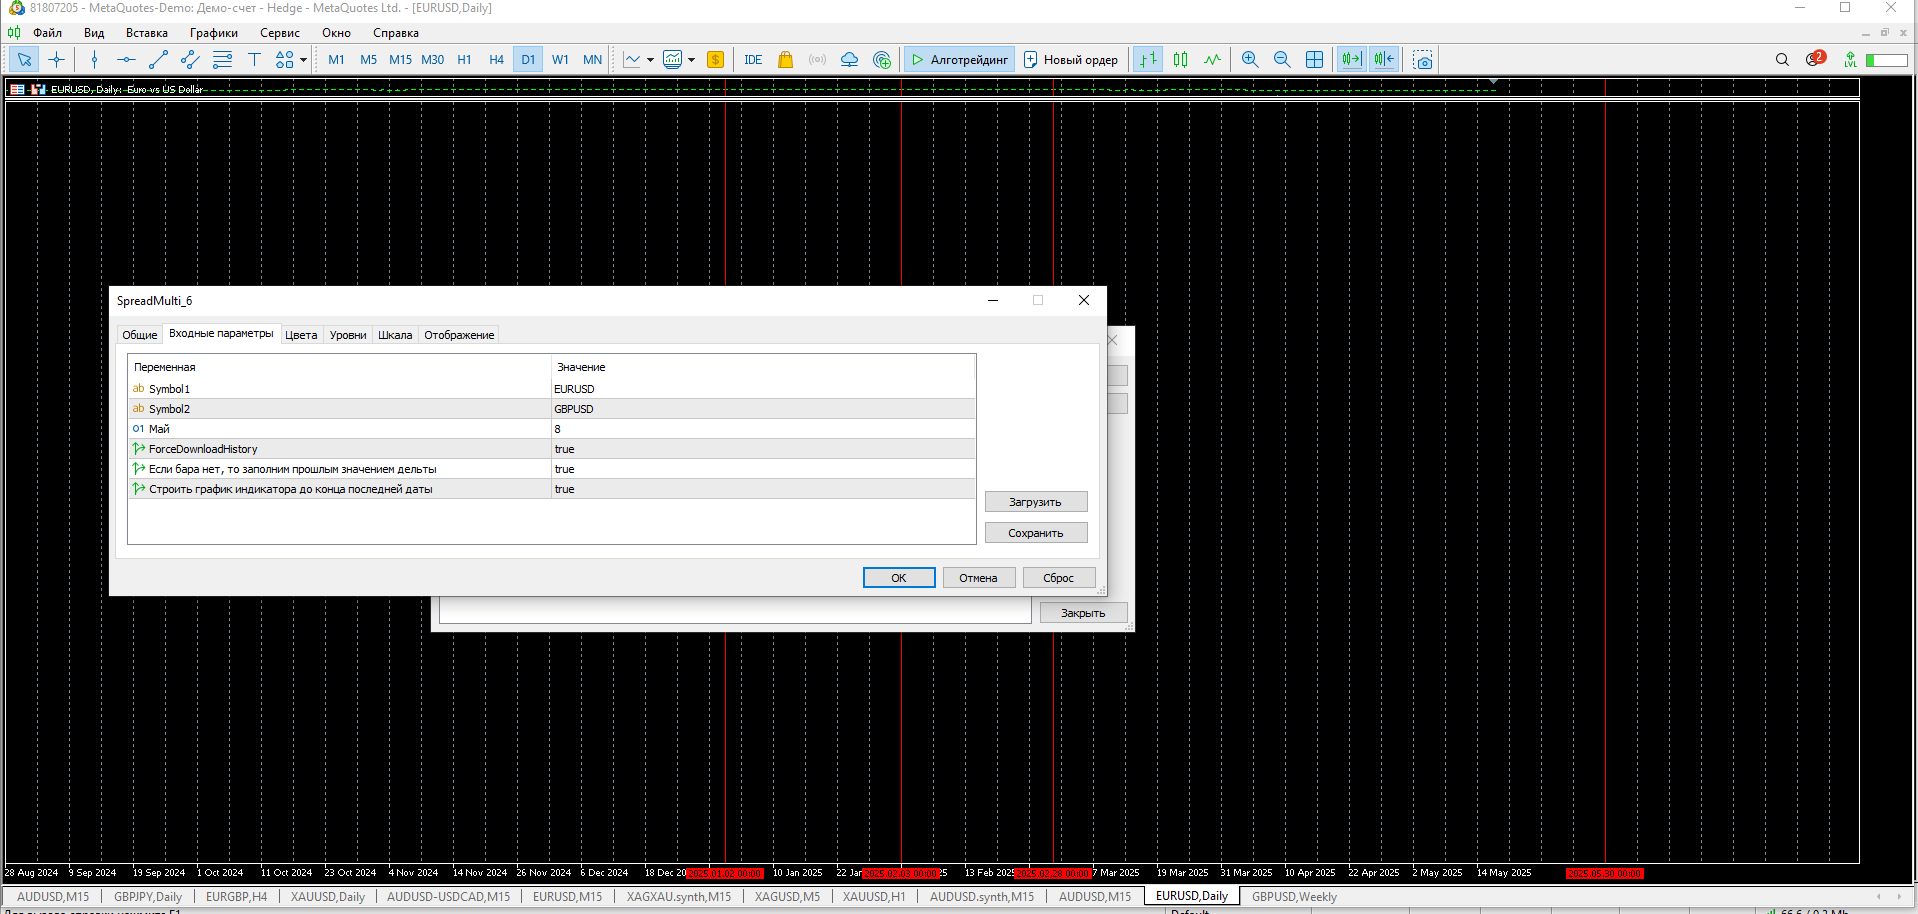Open the VPS cloud icon
This screenshot has width=1918, height=914.
[850, 60]
